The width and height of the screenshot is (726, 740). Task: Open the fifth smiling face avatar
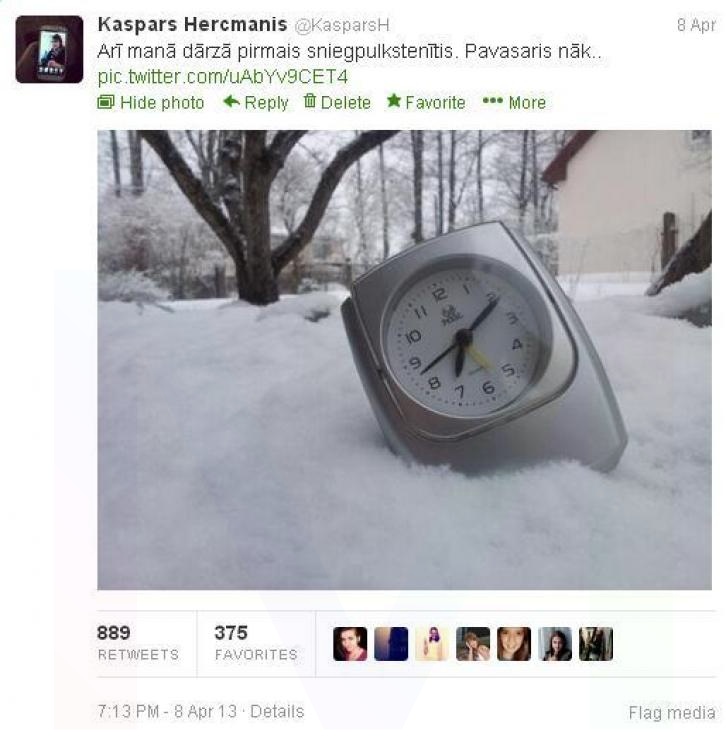coord(514,644)
